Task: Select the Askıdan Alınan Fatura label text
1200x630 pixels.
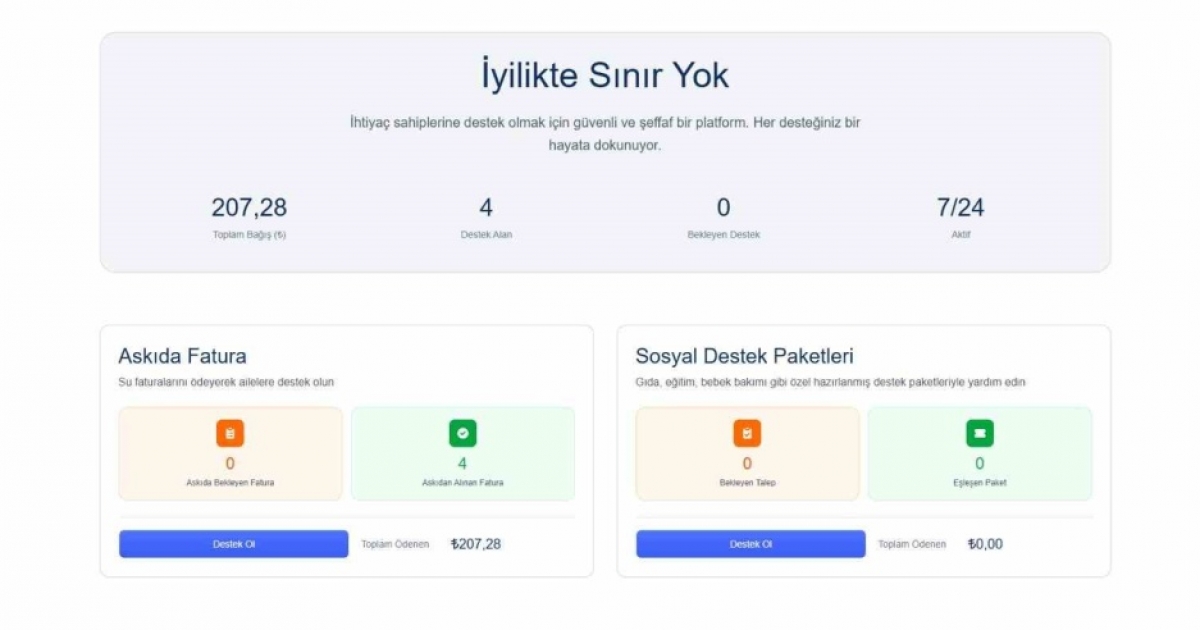Action: [462, 482]
